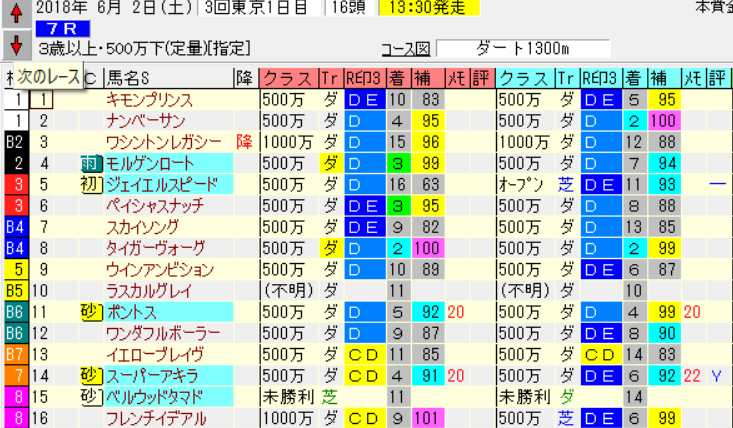733x428 pixels.
Task: Select horse ナンベーサン
Action: (145, 121)
